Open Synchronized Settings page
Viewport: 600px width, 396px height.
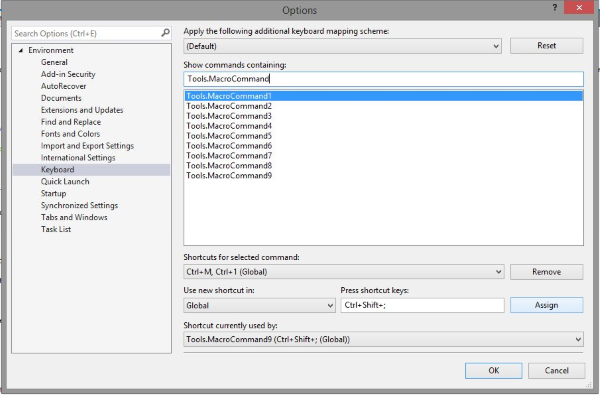pyautogui.click(x=79, y=205)
